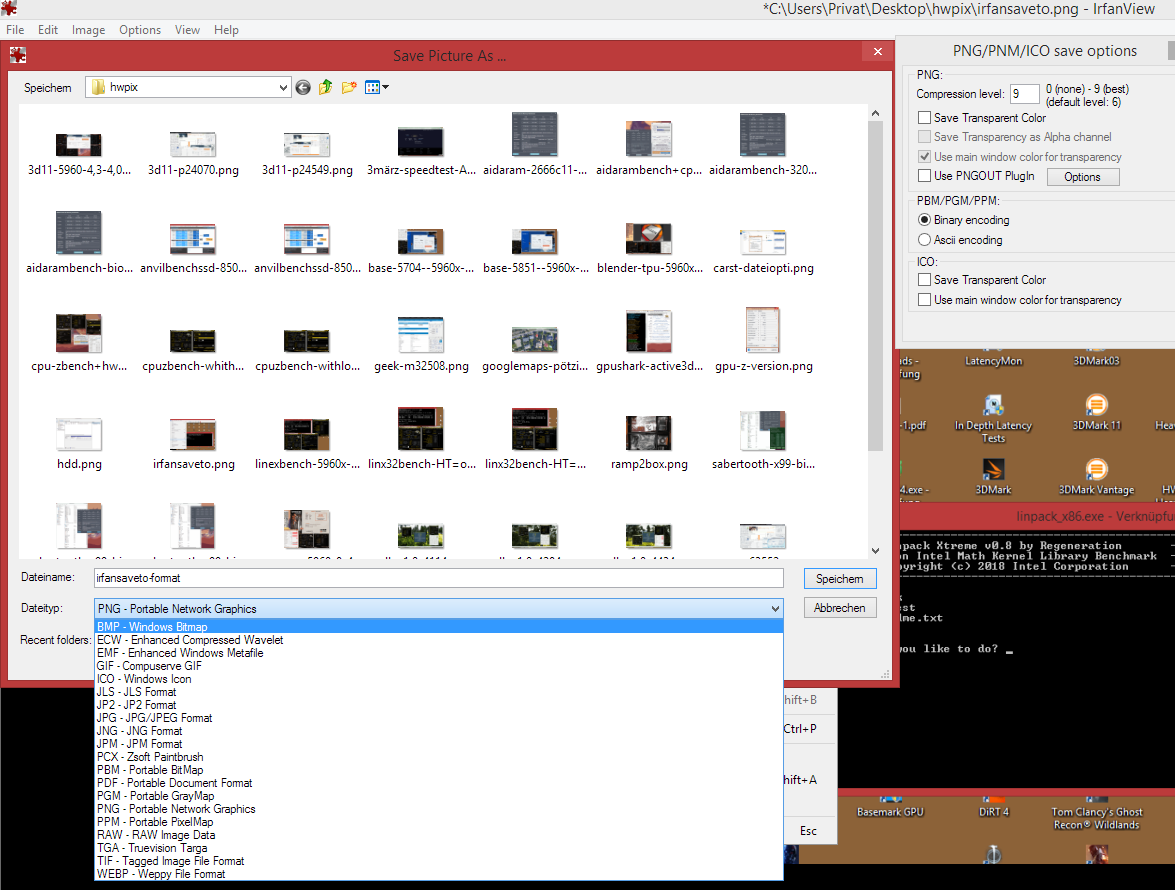Click the Abbrechen cancel button
The width and height of the screenshot is (1175, 890).
click(x=840, y=608)
